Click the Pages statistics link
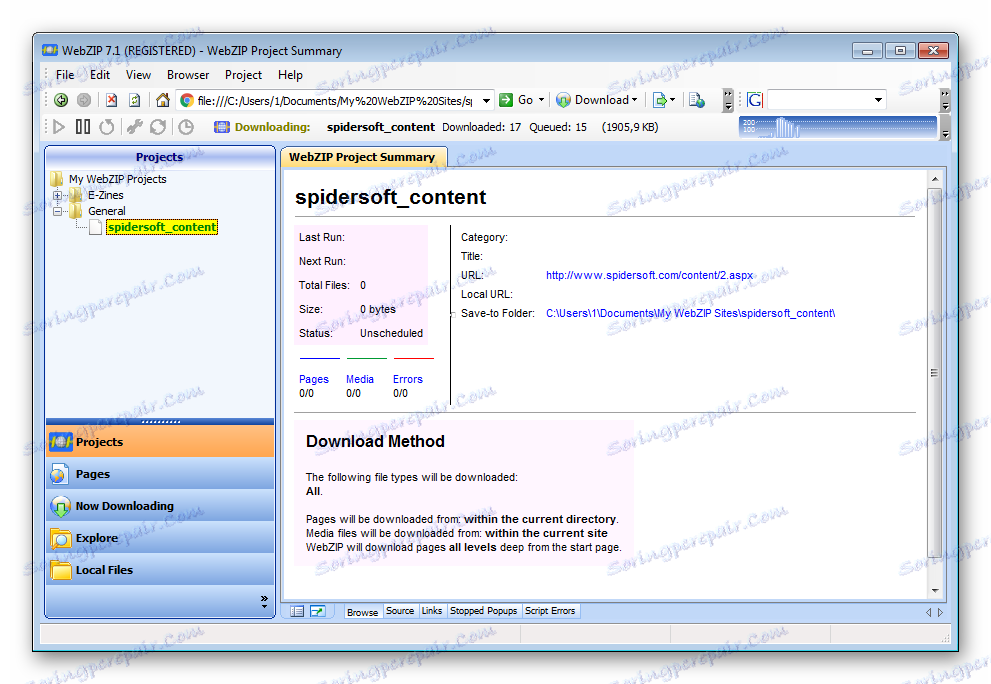This screenshot has width=991, height=684. 313,379
